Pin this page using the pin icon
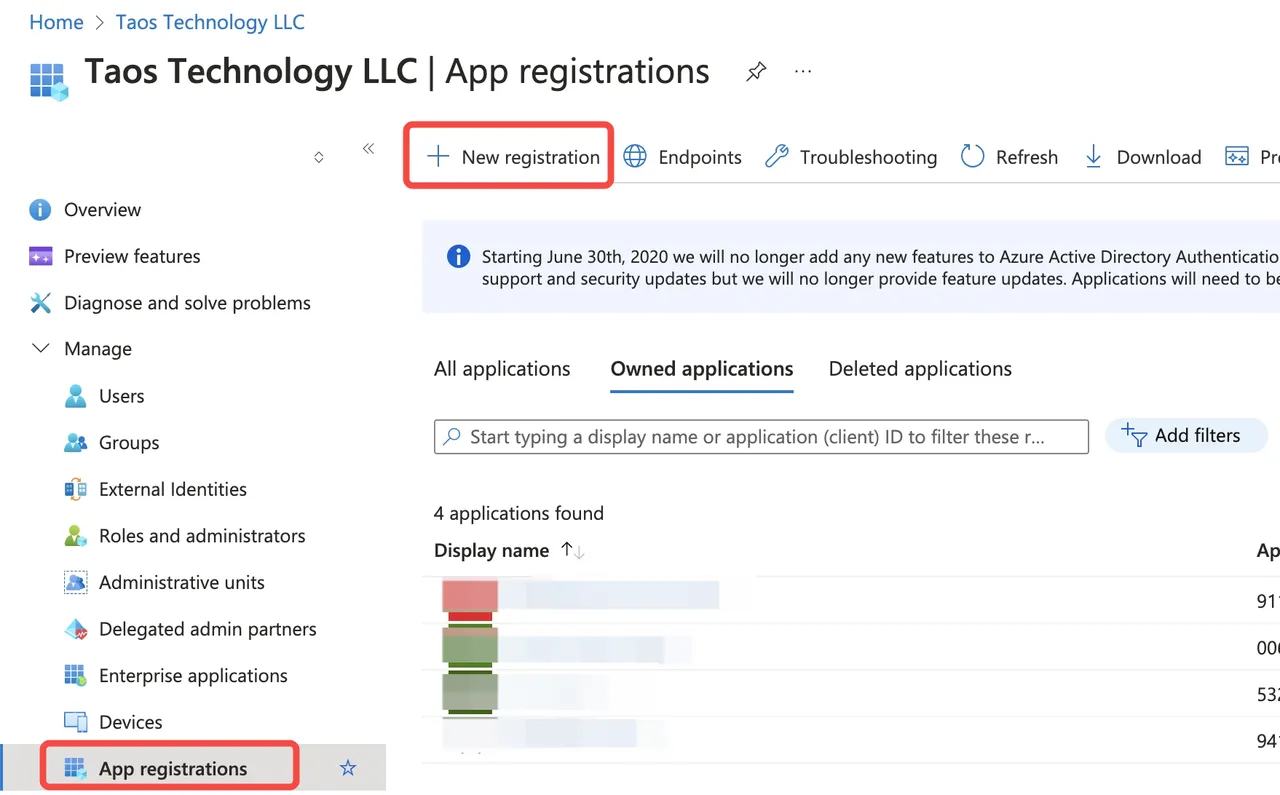 click(757, 72)
